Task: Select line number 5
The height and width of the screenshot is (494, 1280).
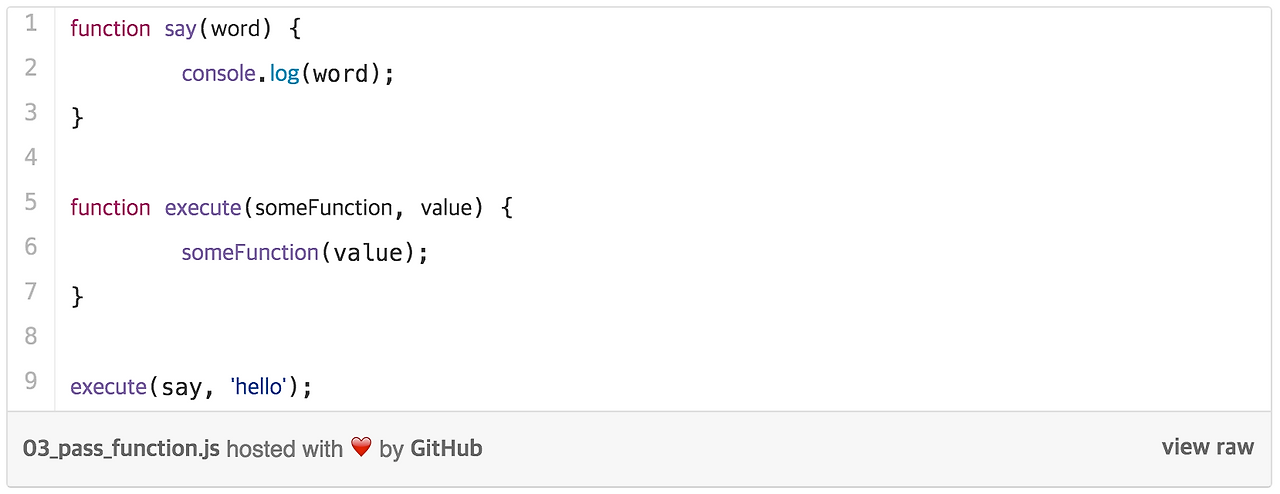Action: 31,202
